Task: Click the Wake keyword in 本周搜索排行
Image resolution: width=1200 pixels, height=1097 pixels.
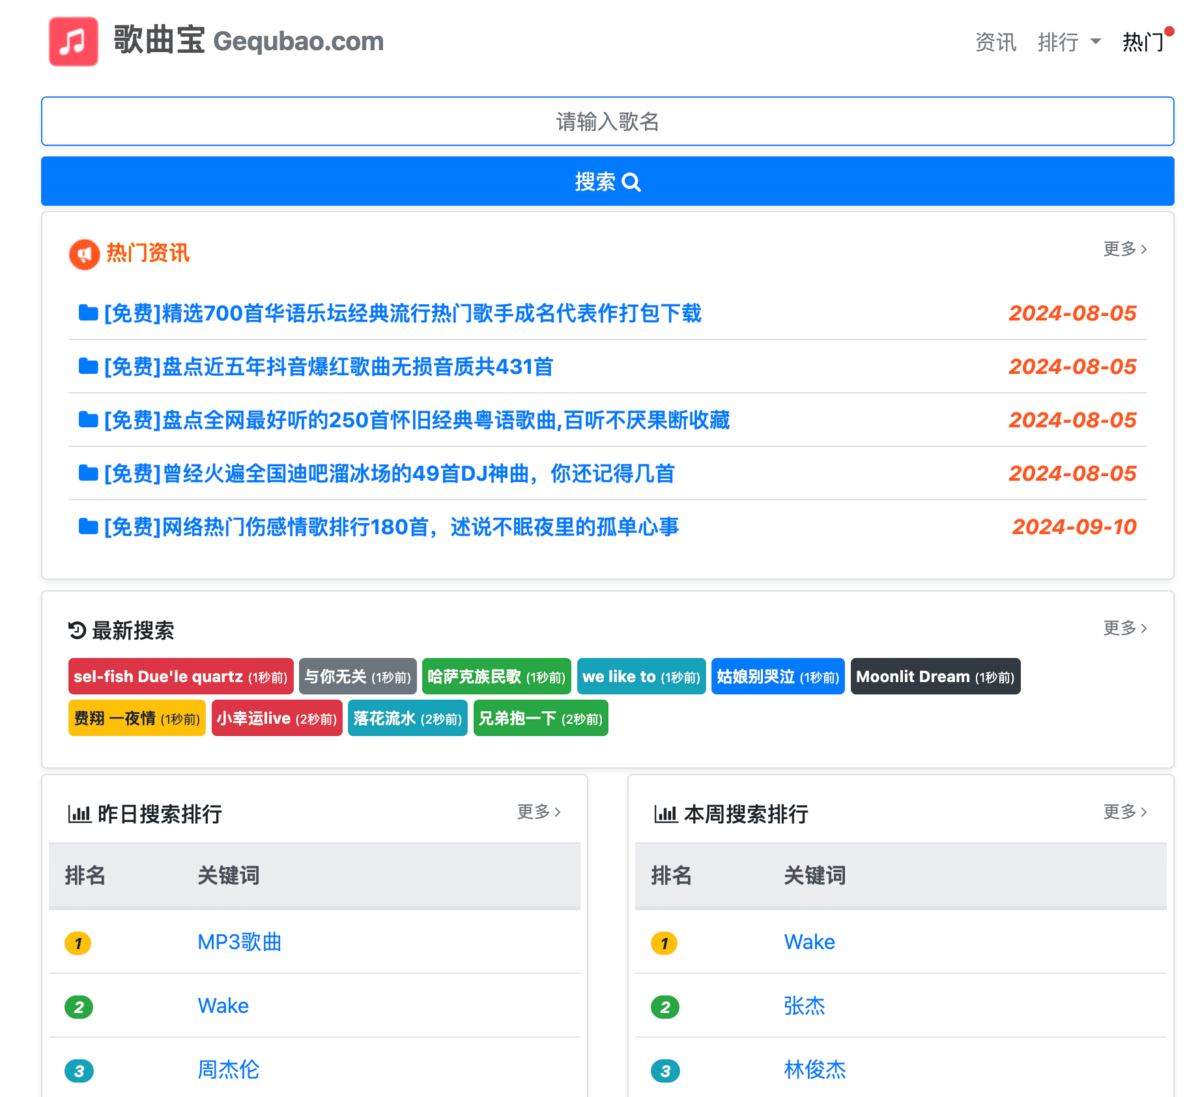Action: pos(809,942)
